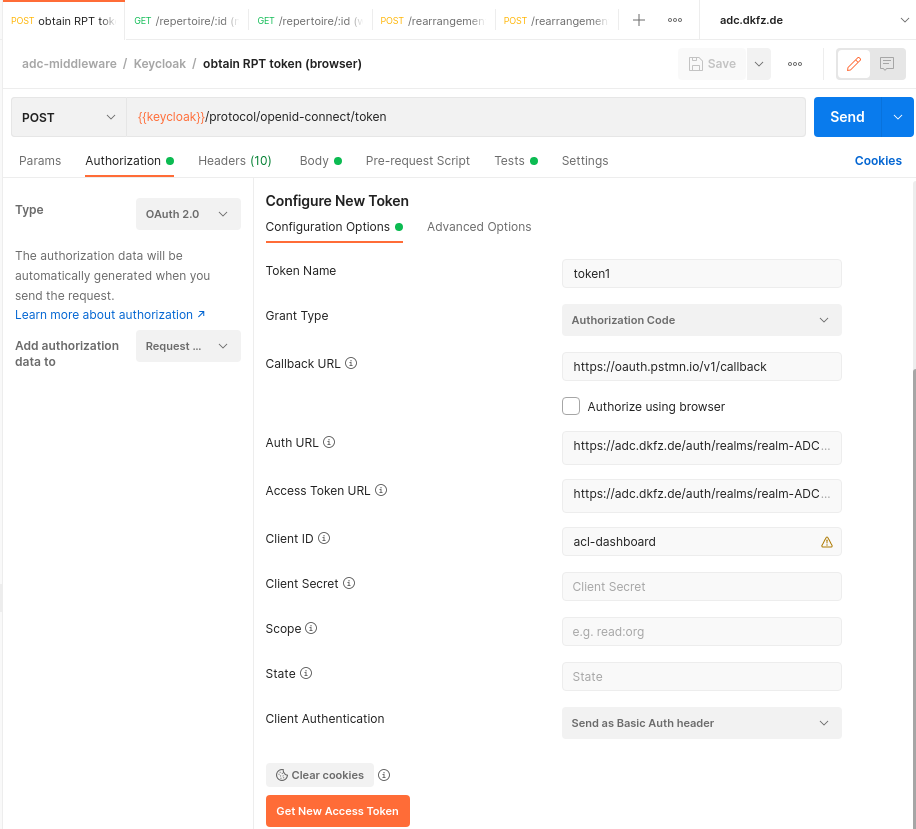Click the Get New Access Token button
Viewport: 916px width, 829px height.
(337, 811)
